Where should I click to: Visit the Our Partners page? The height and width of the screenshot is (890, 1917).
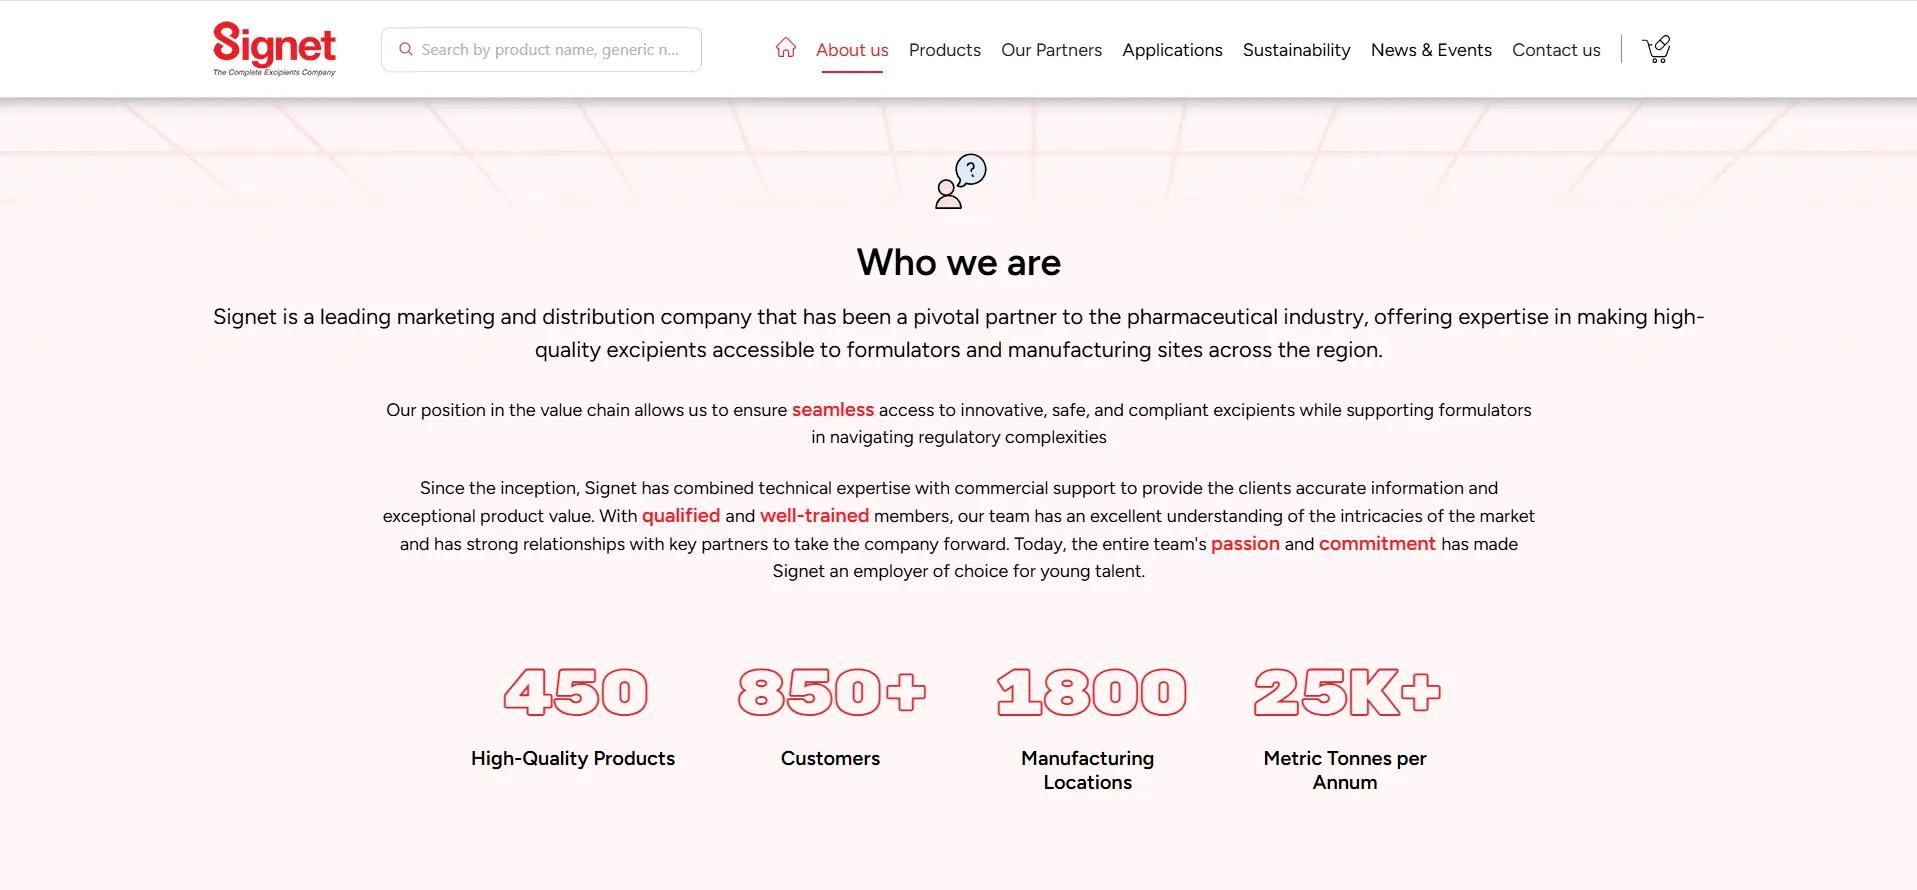(x=1051, y=49)
